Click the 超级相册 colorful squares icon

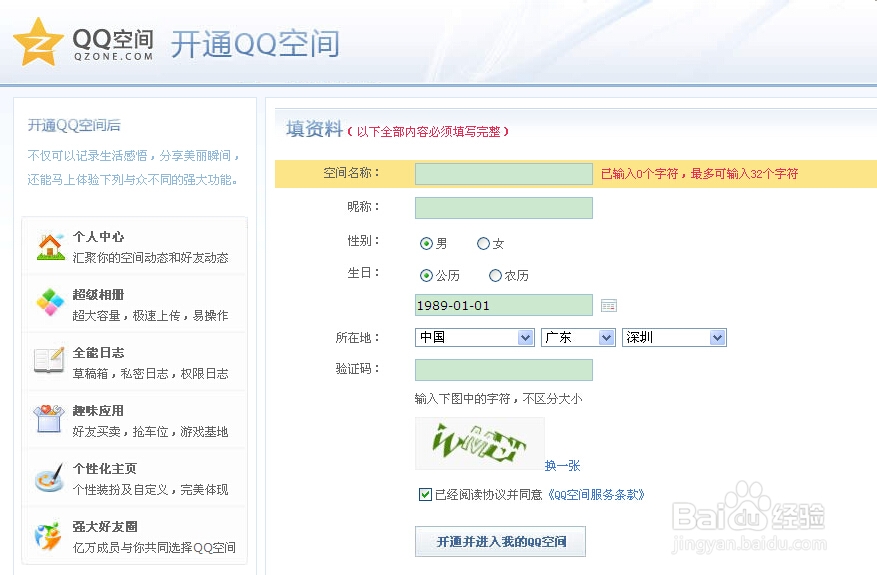50,303
